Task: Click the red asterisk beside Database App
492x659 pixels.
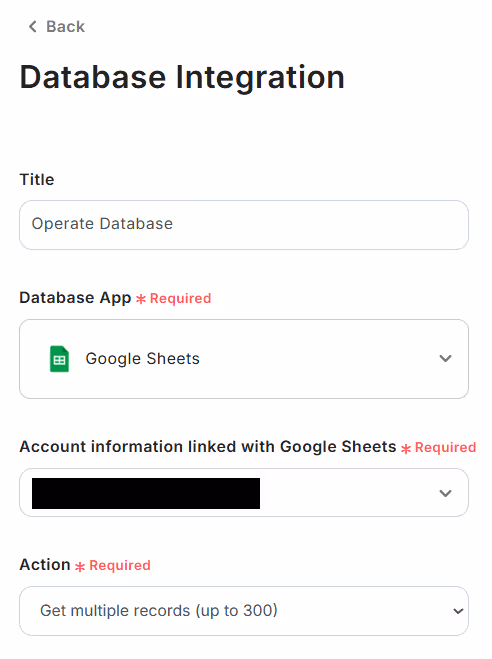Action: 141,299
